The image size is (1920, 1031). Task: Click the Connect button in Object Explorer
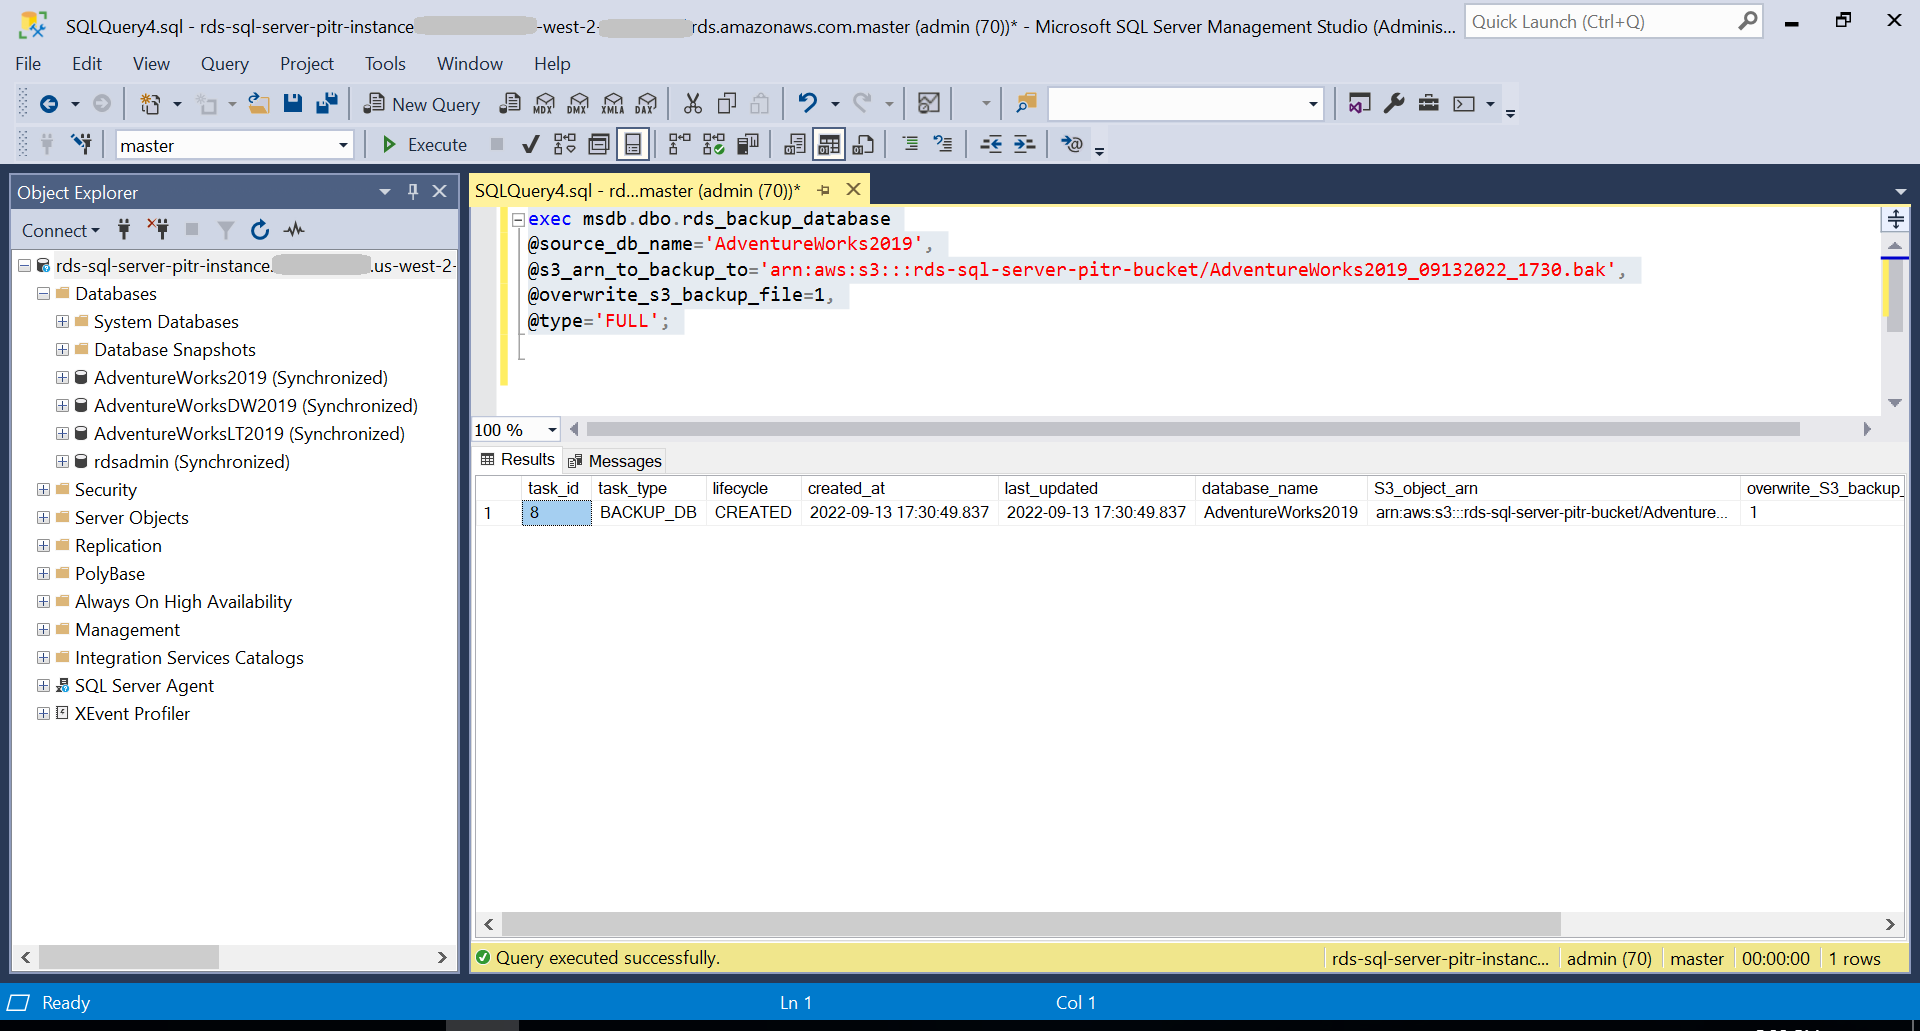[x=57, y=230]
